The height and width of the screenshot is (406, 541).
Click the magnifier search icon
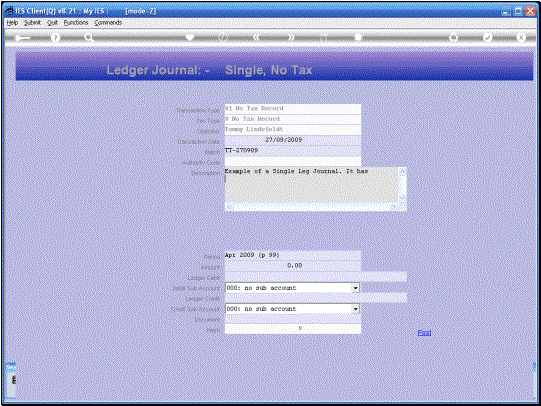pyautogui.click(x=89, y=37)
